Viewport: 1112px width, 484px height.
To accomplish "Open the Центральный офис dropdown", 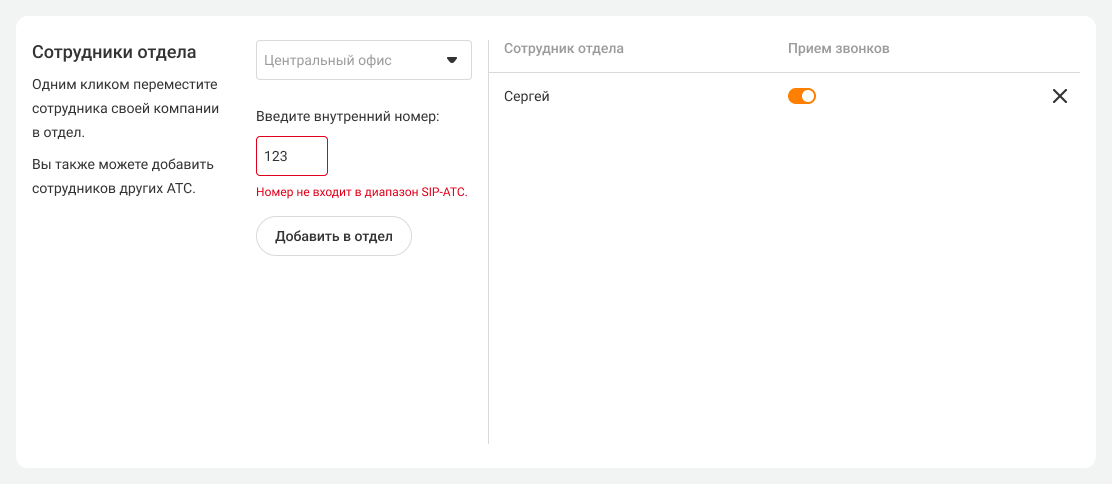I will (363, 60).
